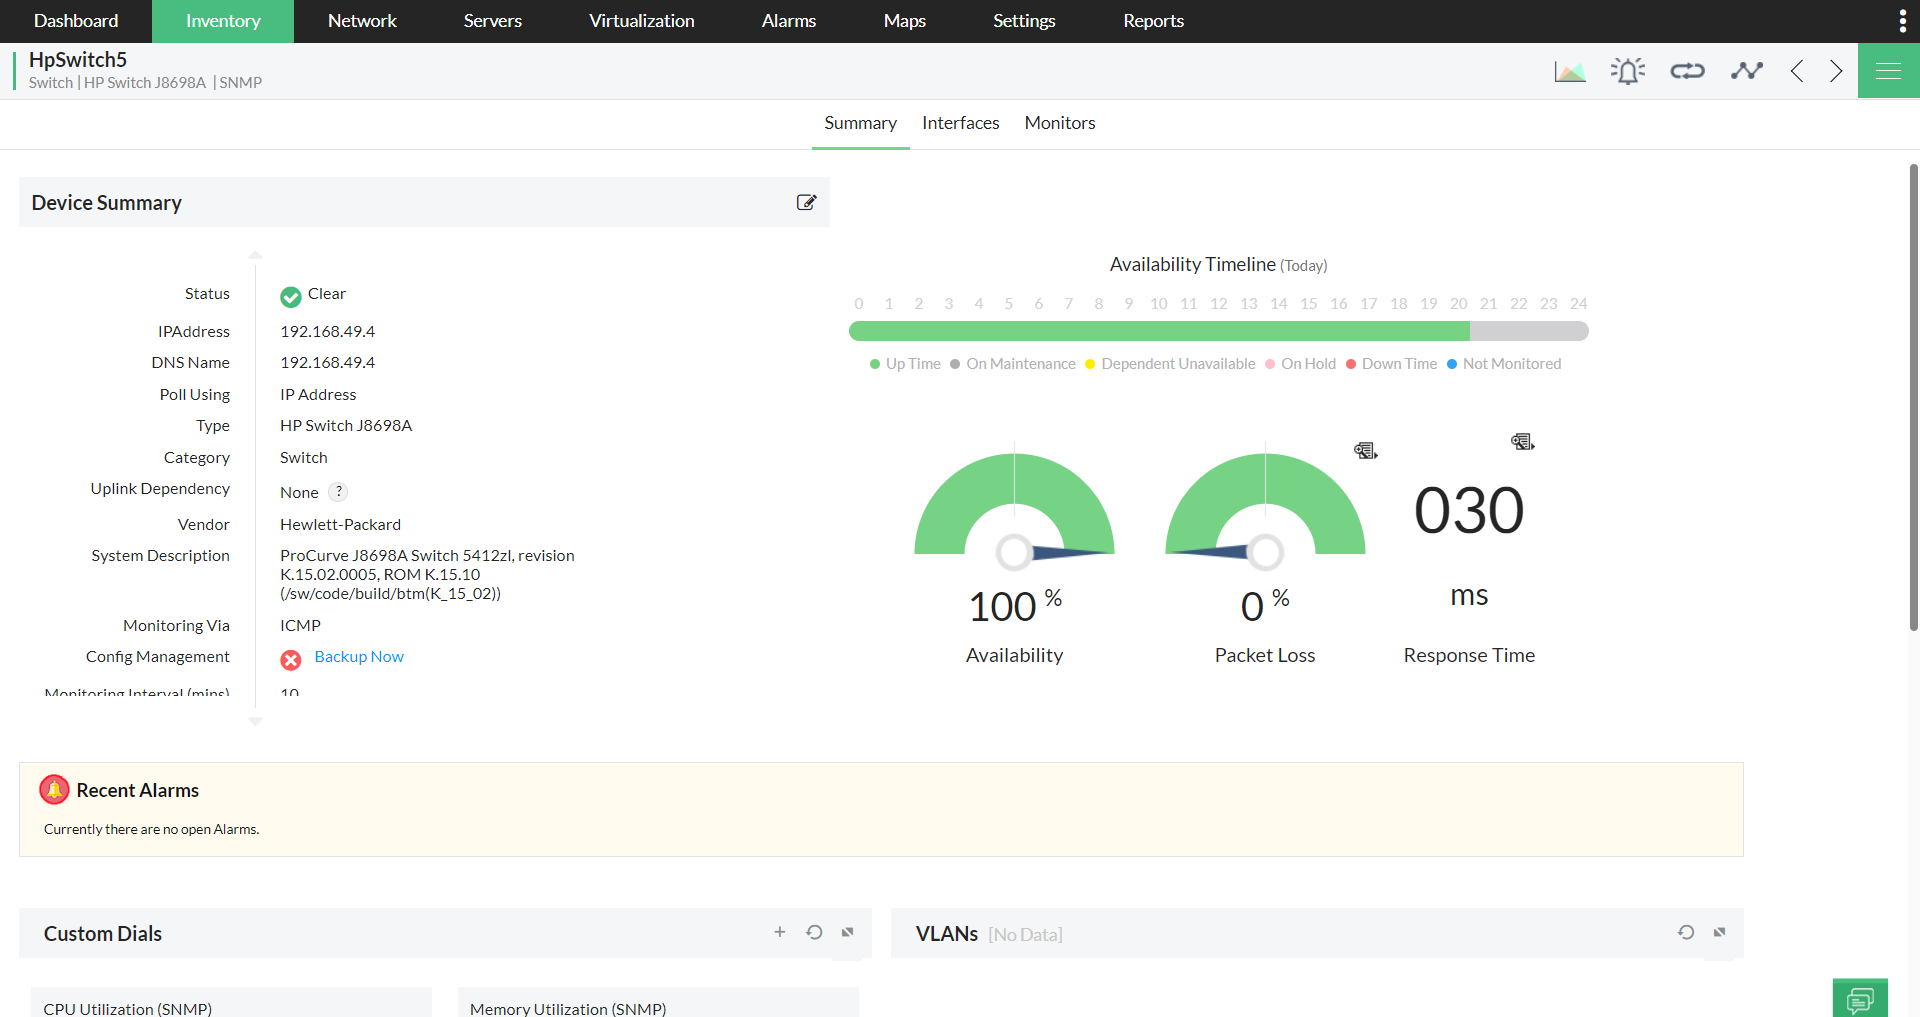This screenshot has height=1017, width=1920.
Task: Navigate to next device with right chevron
Action: pos(1835,70)
